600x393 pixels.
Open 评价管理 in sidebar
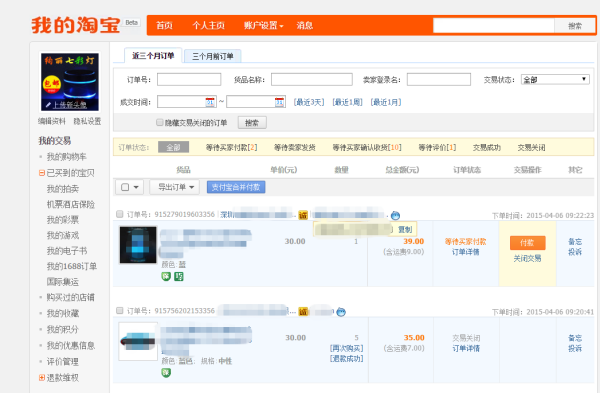(63, 362)
